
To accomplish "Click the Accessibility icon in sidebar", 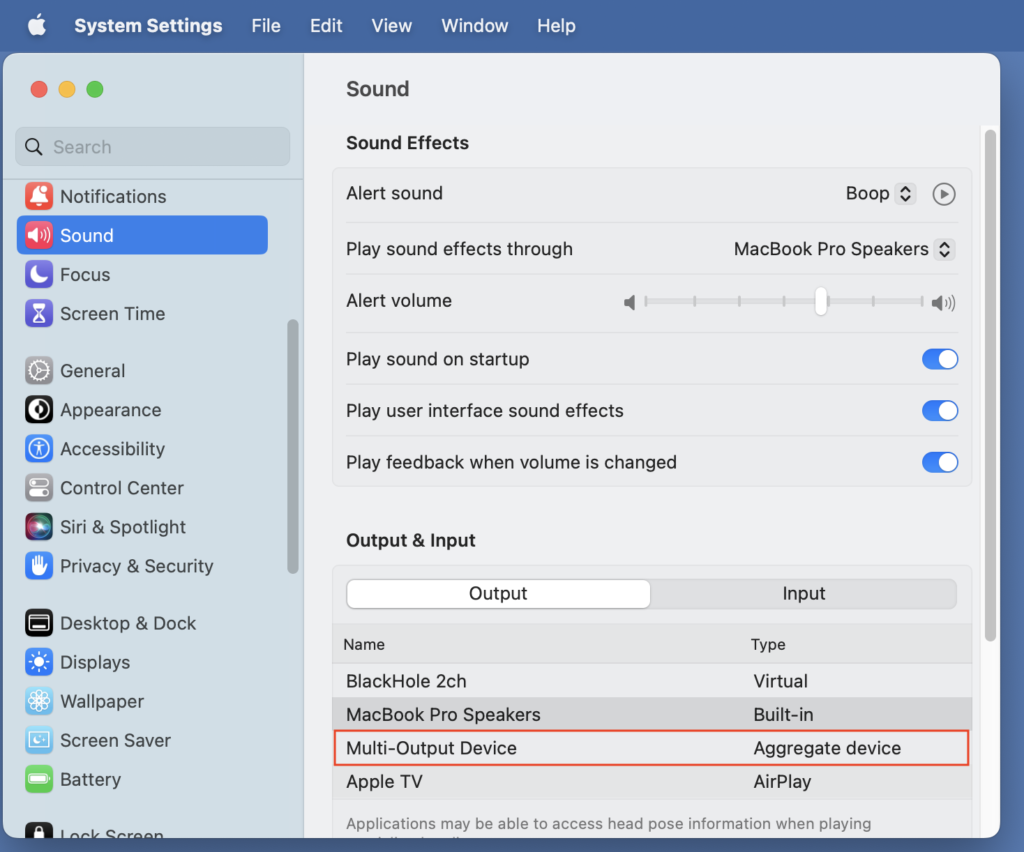I will [x=39, y=449].
